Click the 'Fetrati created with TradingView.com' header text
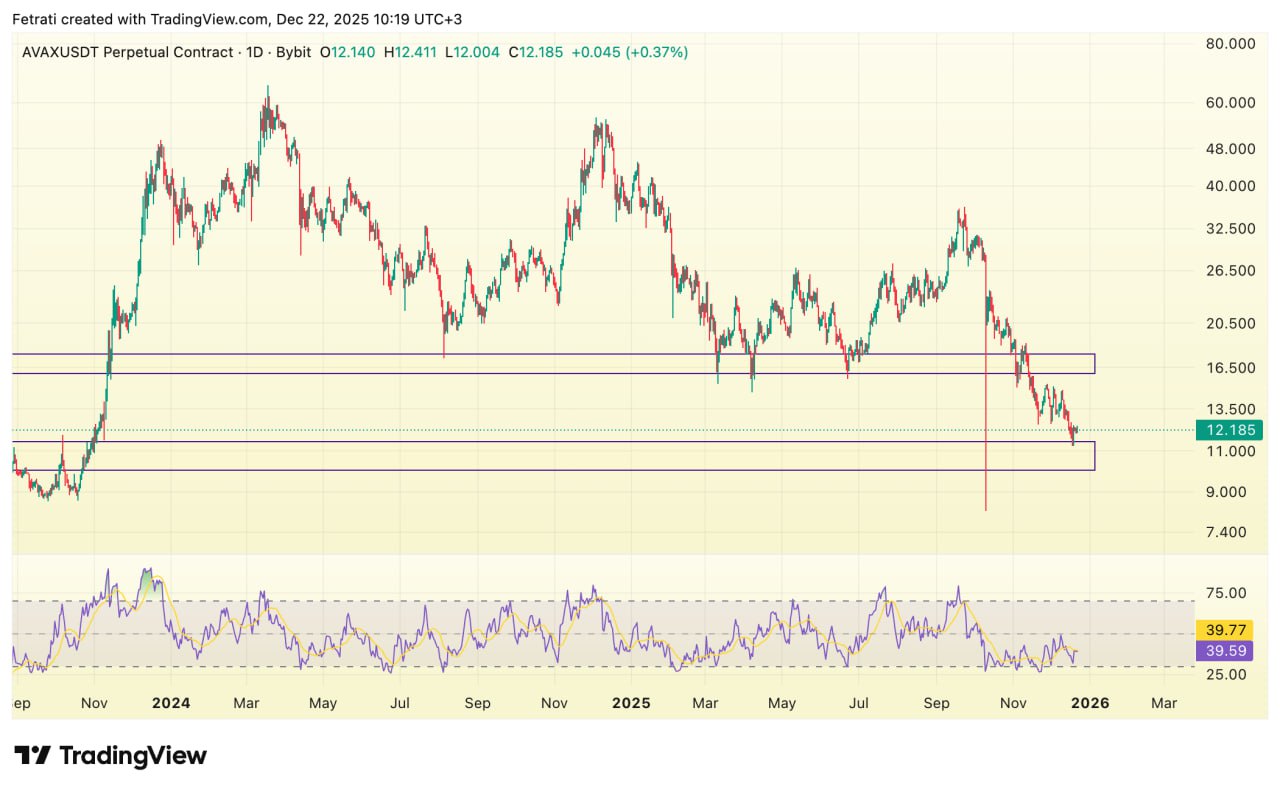Image resolution: width=1280 pixels, height=792 pixels. click(x=141, y=19)
